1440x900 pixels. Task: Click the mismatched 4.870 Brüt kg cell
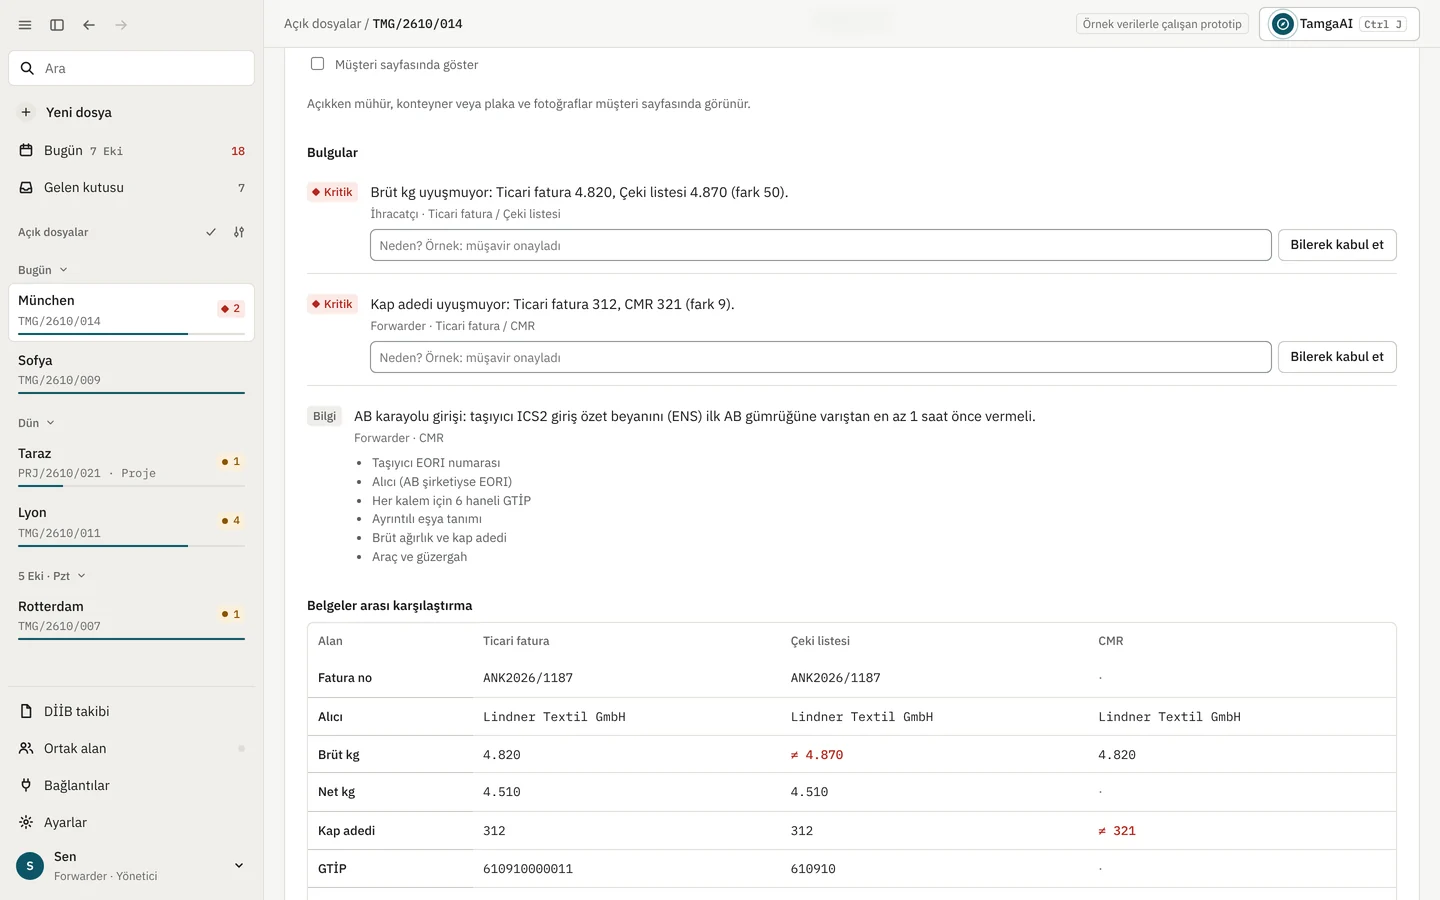tap(817, 755)
